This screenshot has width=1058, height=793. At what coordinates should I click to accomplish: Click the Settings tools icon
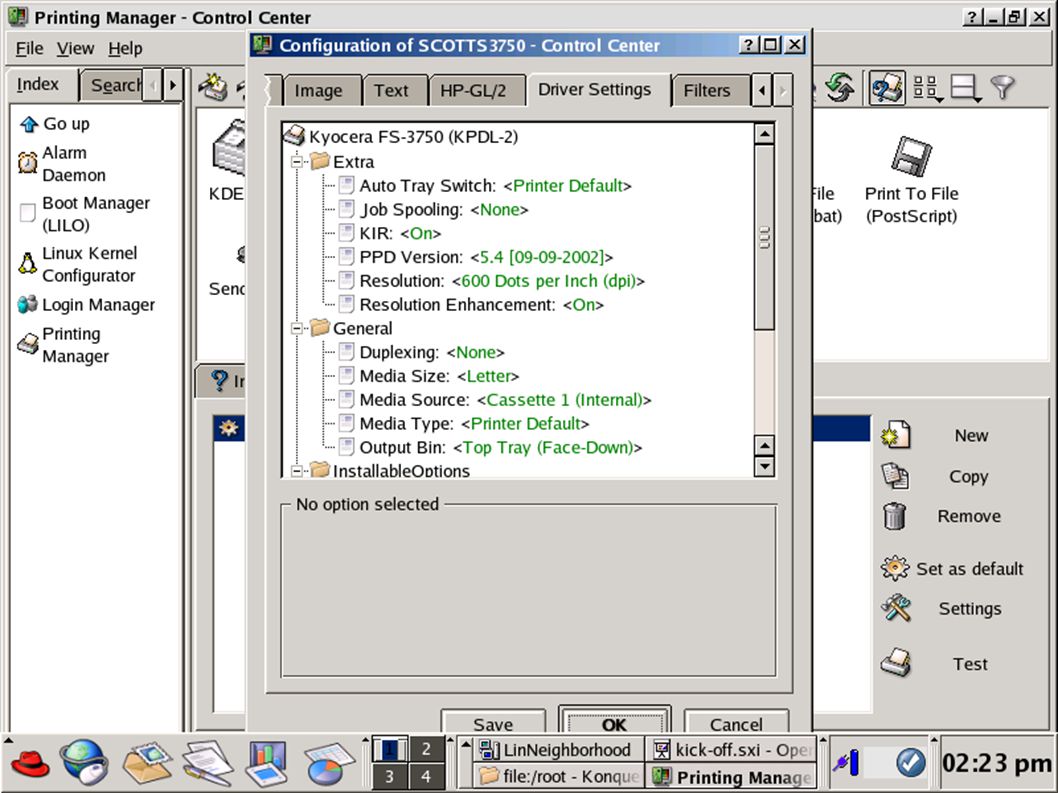point(895,608)
